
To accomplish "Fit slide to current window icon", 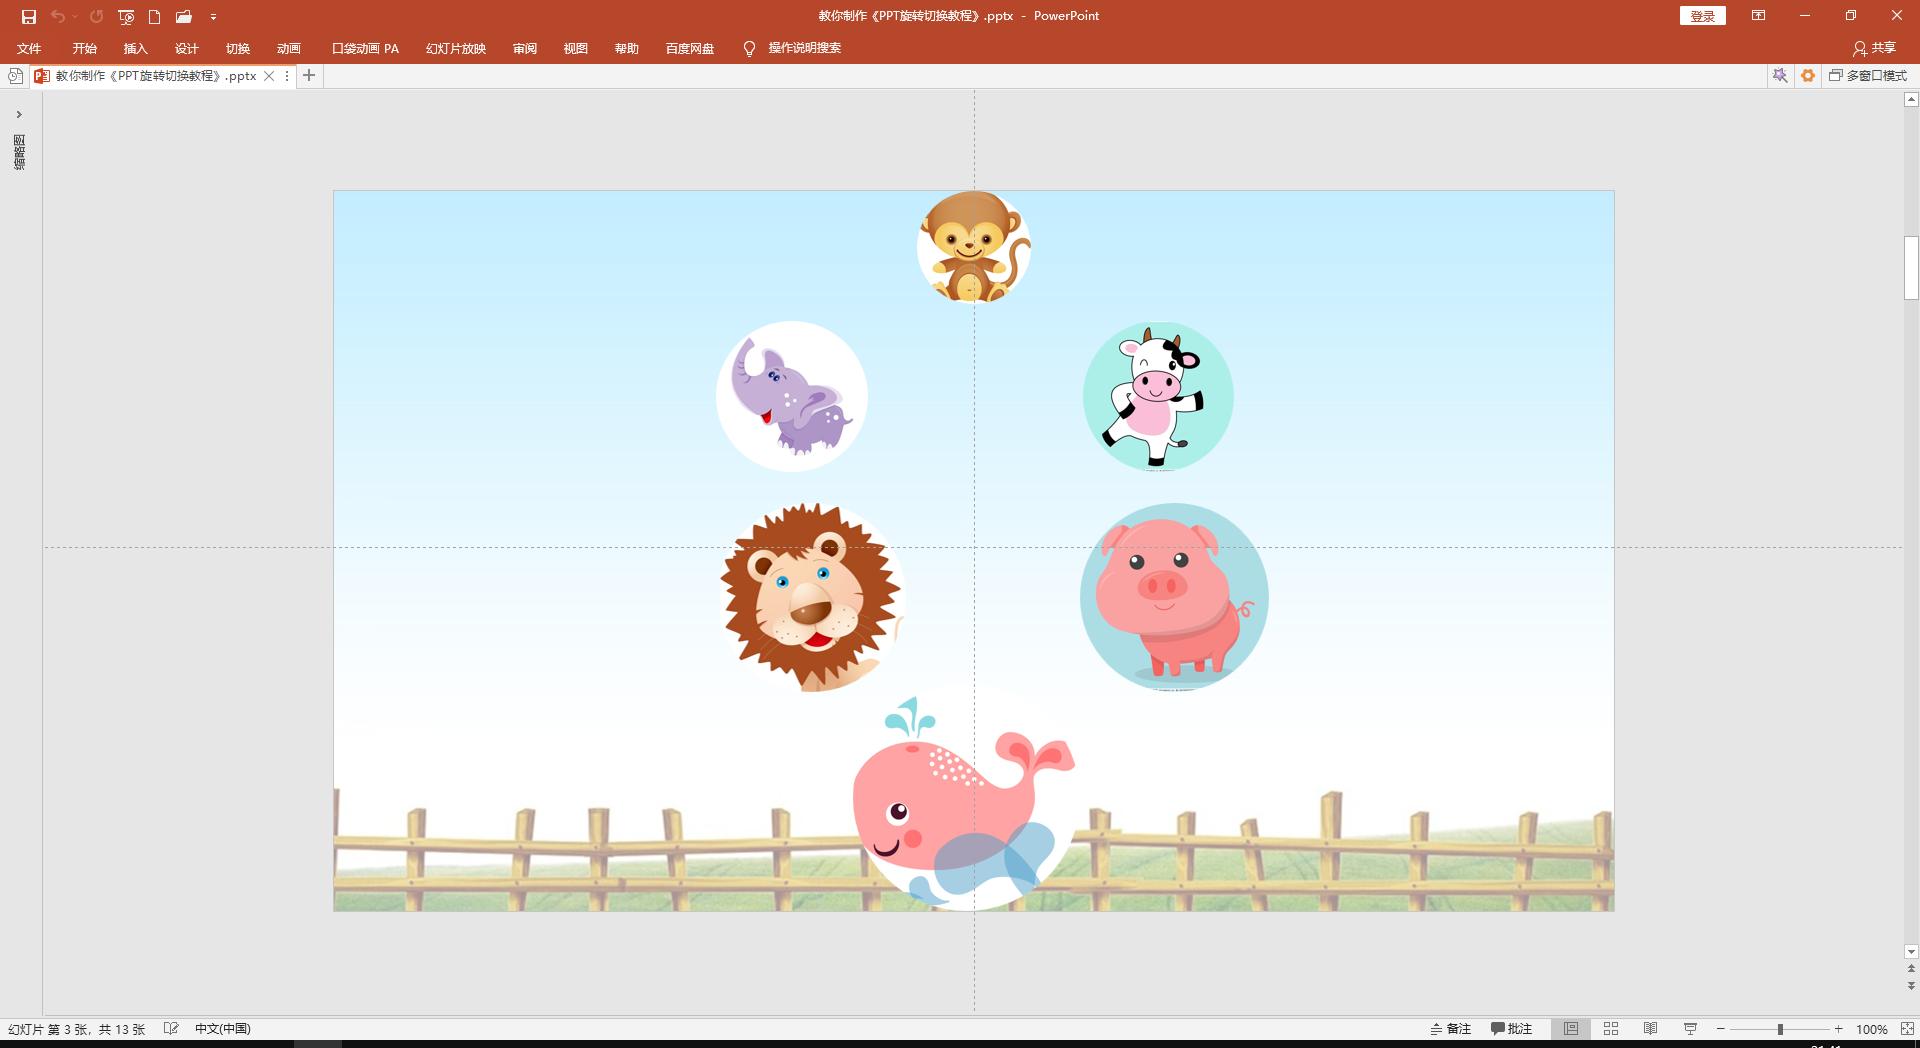I will tap(1907, 1029).
